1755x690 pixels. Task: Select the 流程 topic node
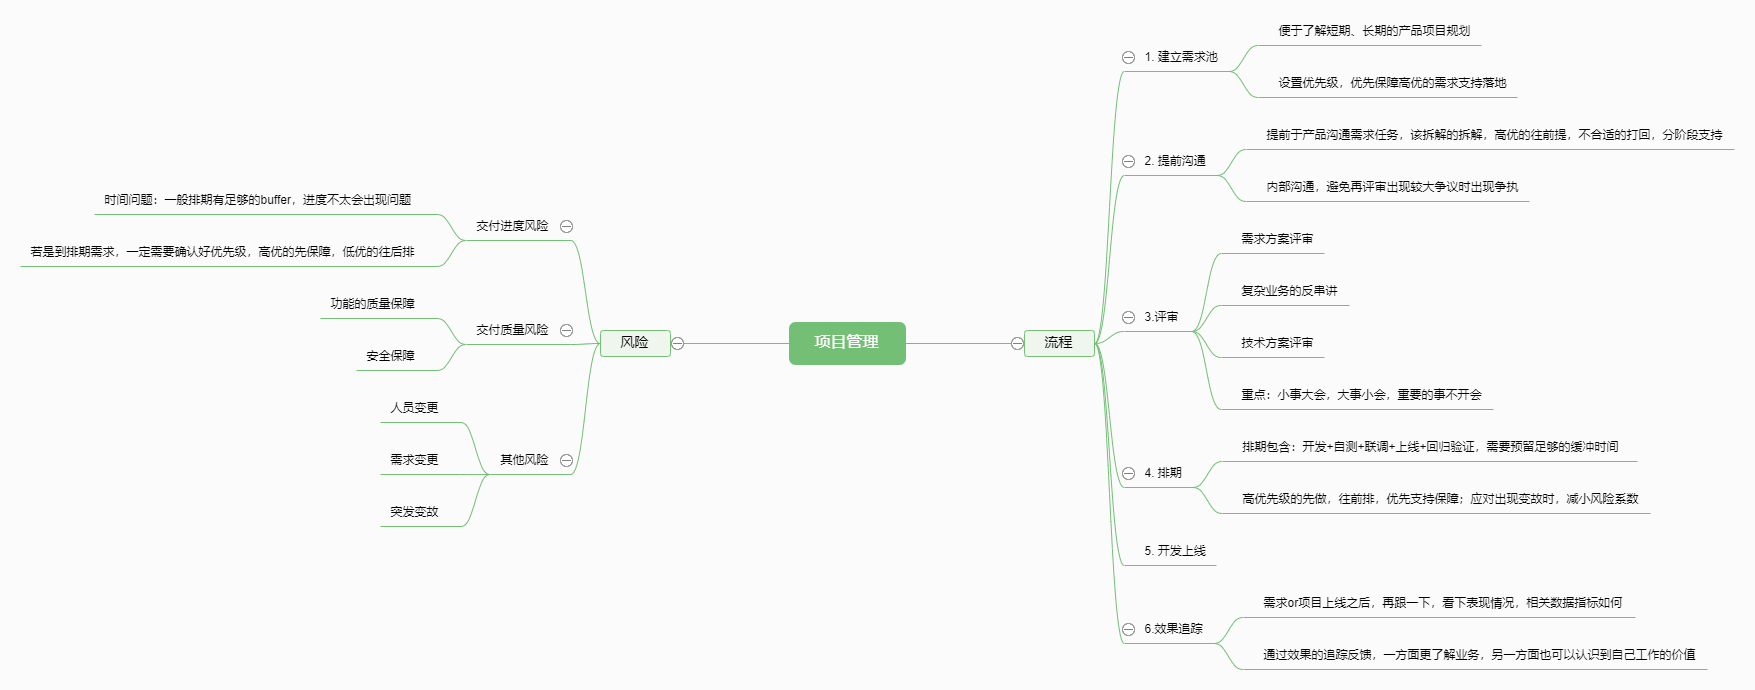tap(1058, 343)
